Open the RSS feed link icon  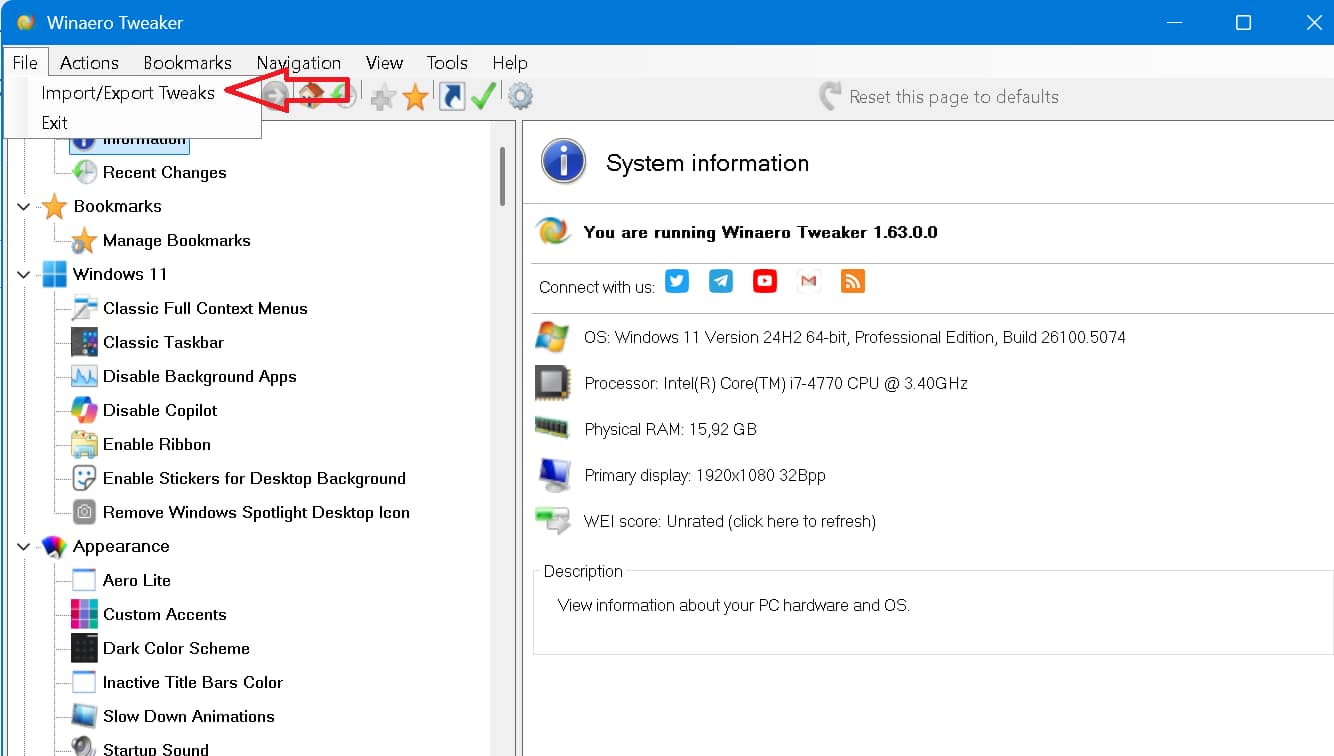pyautogui.click(x=853, y=281)
